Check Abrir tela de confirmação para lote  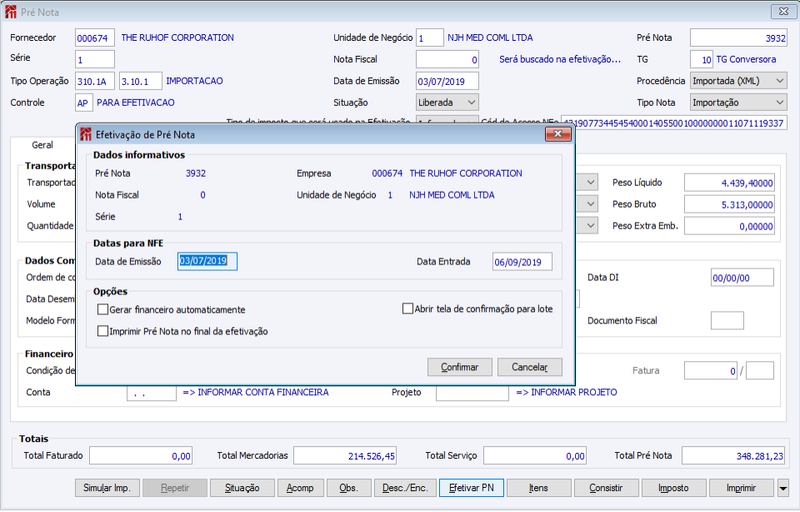click(407, 309)
